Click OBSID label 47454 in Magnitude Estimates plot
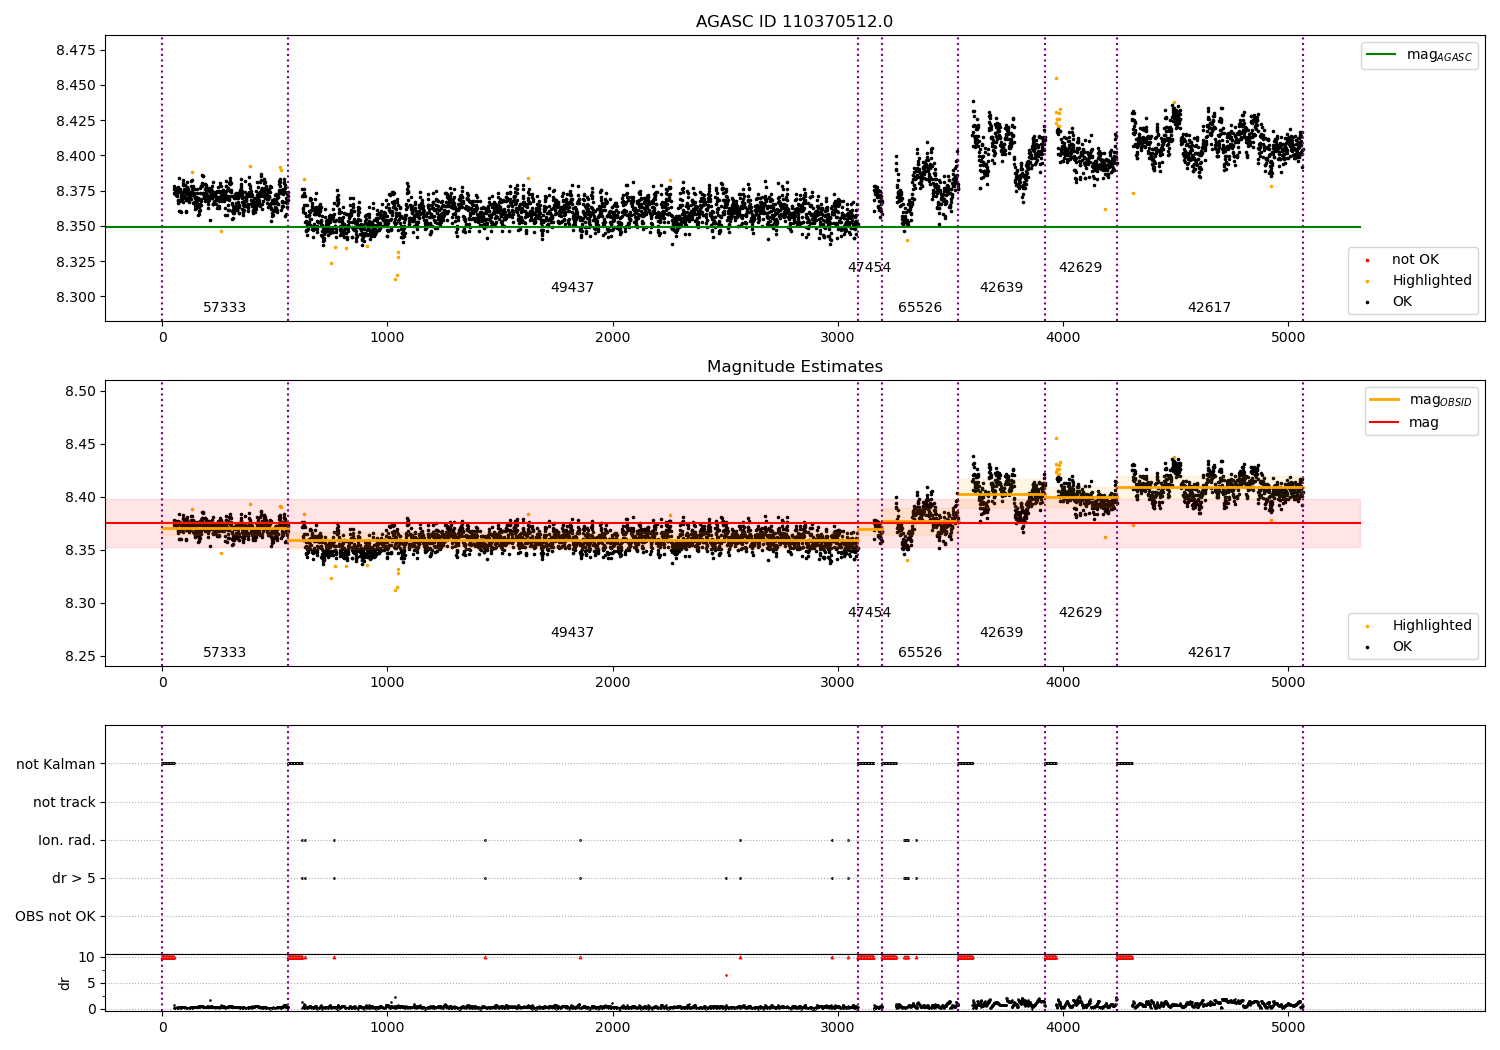Screen dimensions: 1500x1050 click(869, 613)
